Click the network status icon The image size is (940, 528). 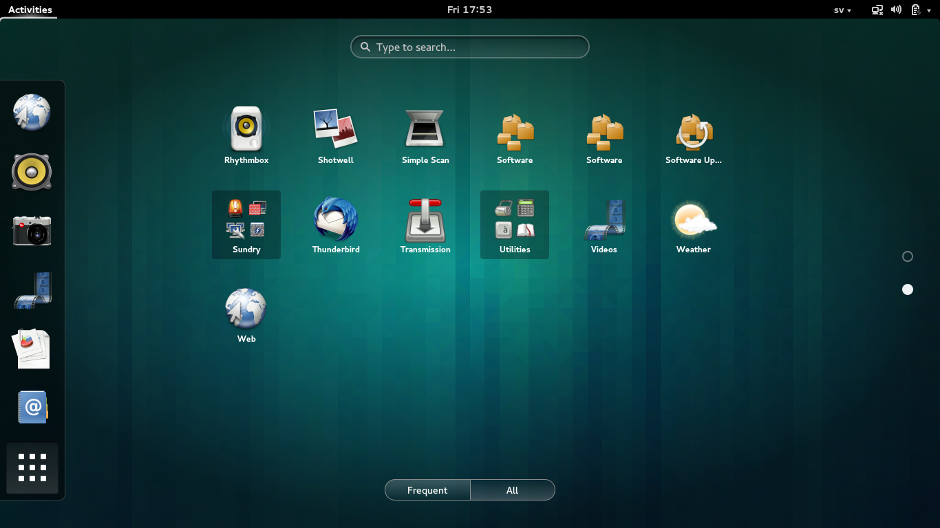pyautogui.click(x=877, y=10)
